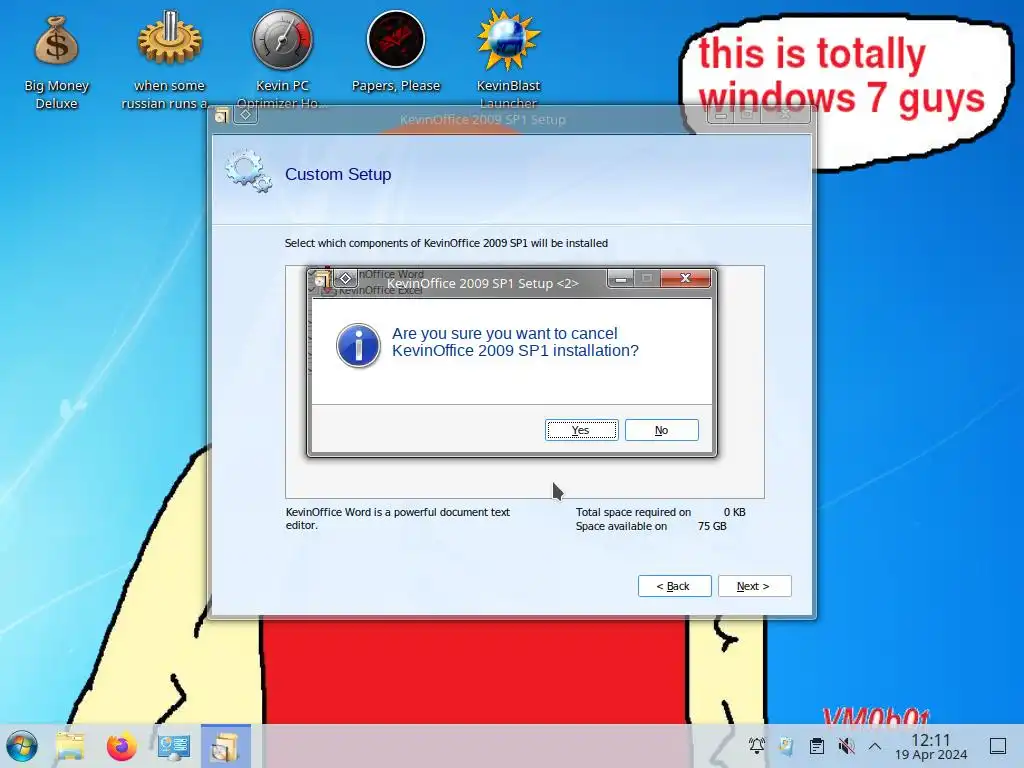The width and height of the screenshot is (1024, 768).
Task: Open the file manager from the taskbar
Action: (70, 746)
